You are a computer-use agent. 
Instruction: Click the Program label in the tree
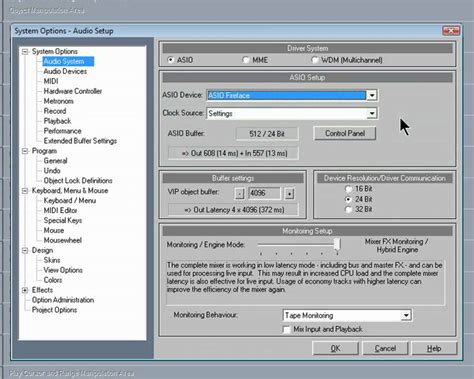click(x=44, y=151)
